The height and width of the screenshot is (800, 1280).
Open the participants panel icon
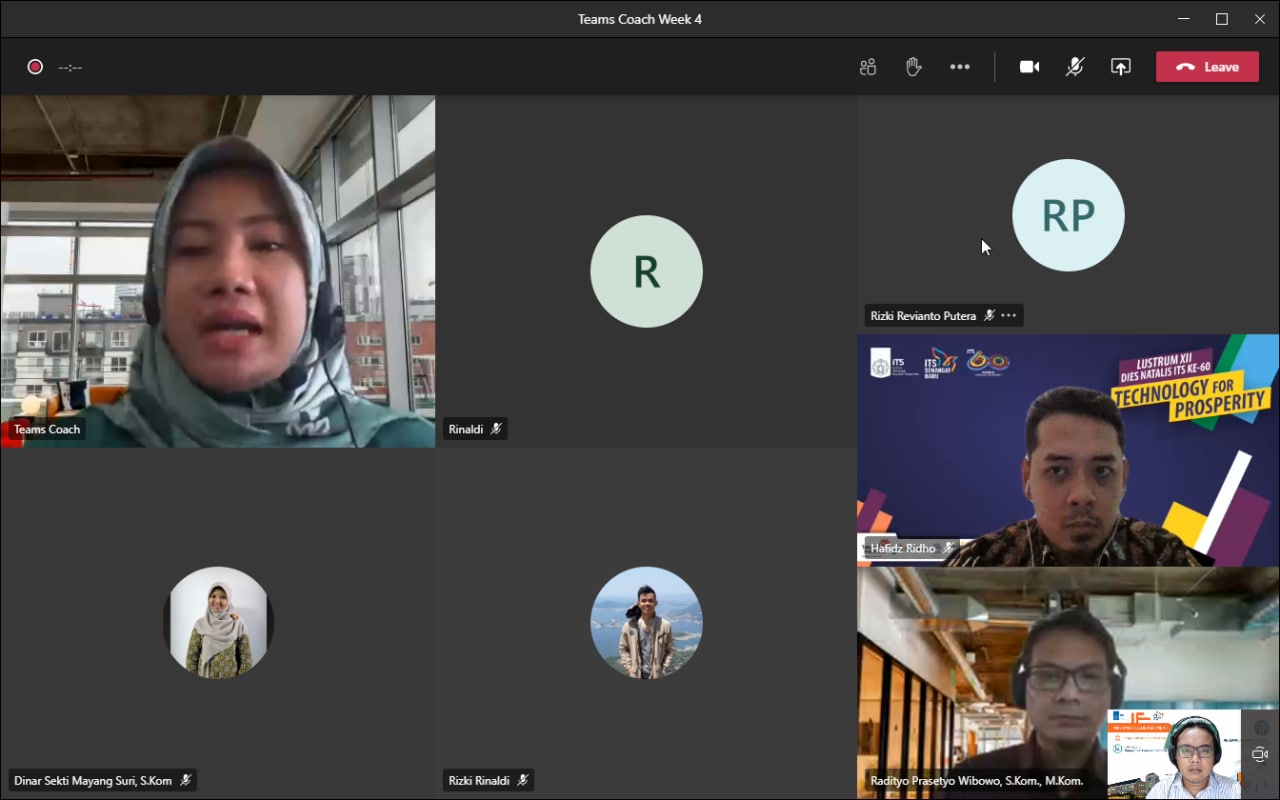pyautogui.click(x=867, y=67)
